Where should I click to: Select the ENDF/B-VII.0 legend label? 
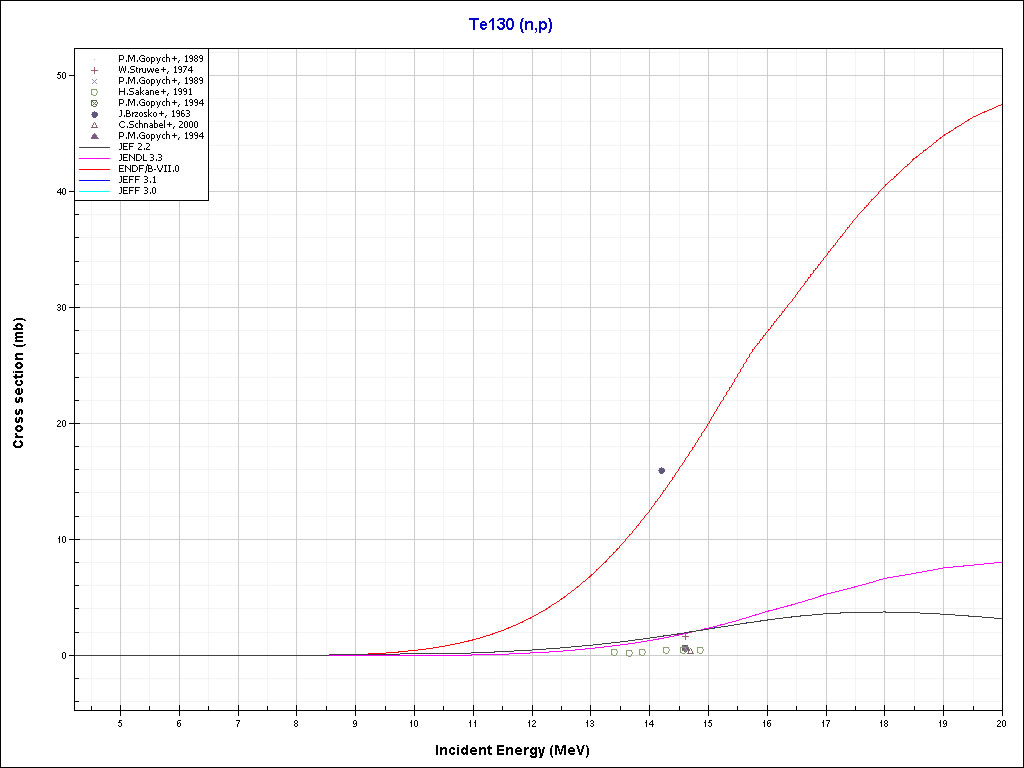tap(149, 169)
